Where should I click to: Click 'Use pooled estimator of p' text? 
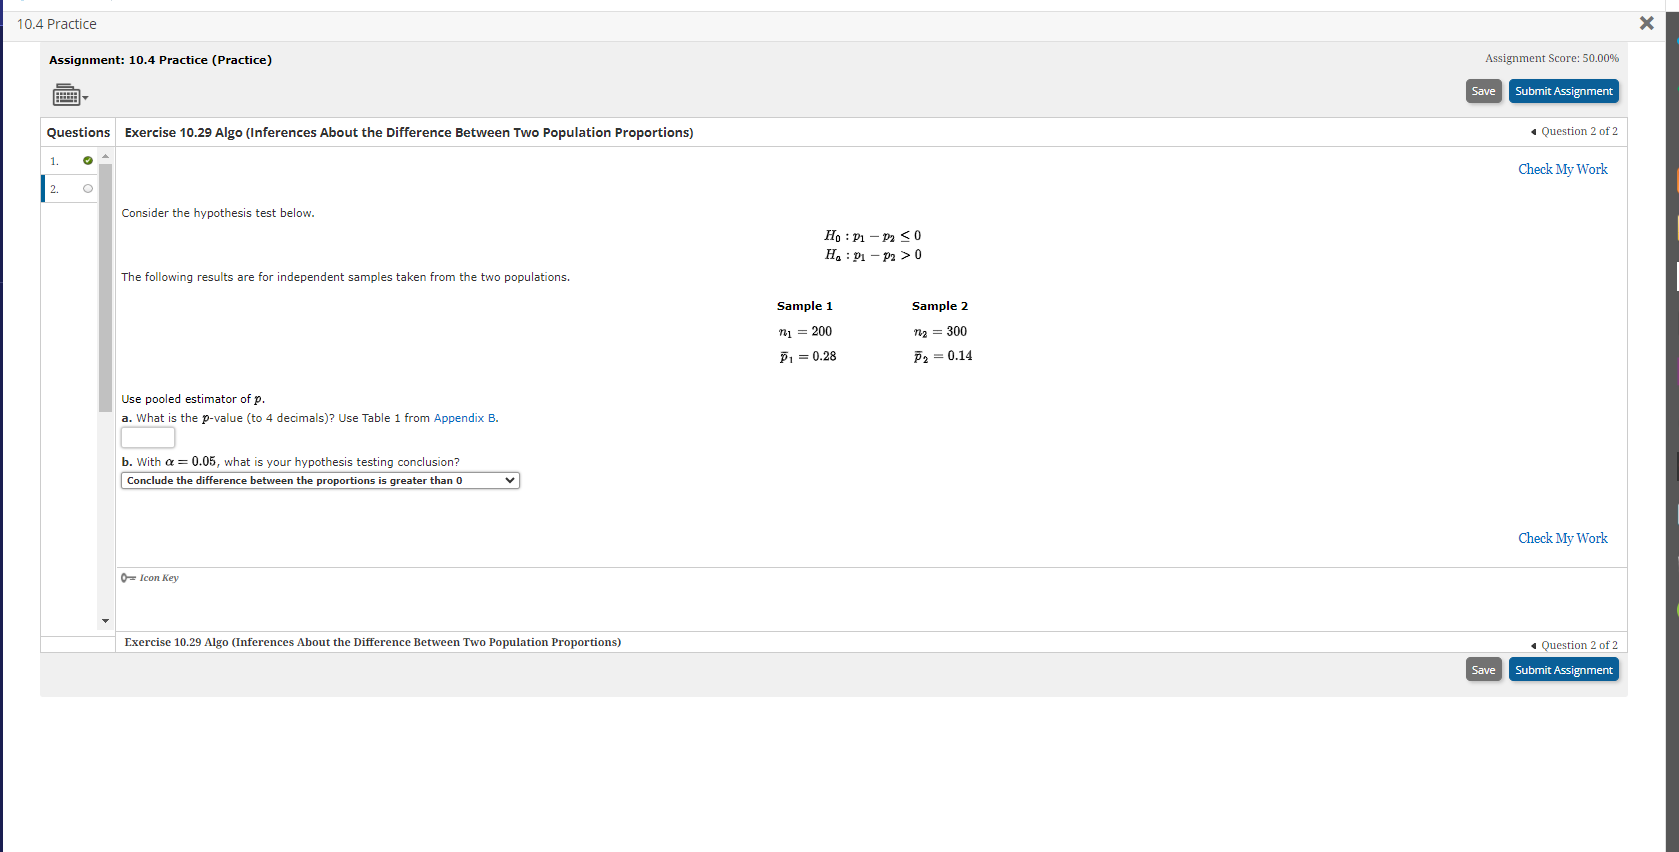193,399
